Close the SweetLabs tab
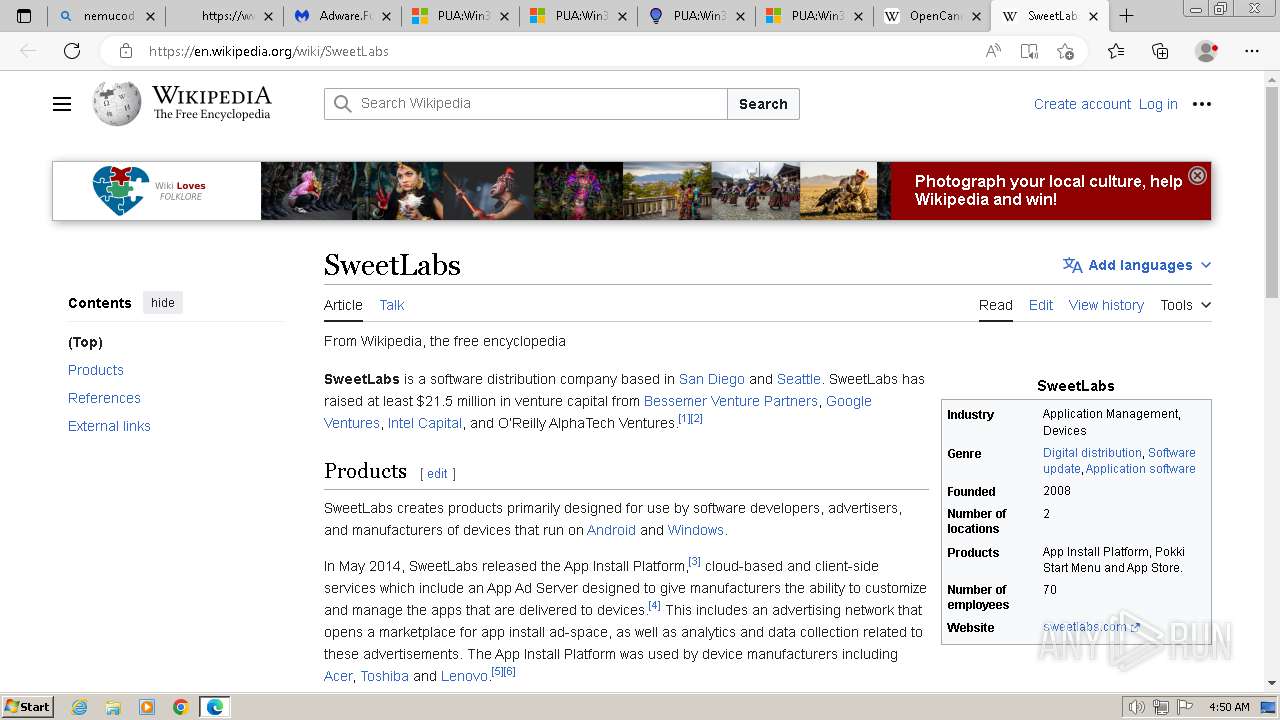1280x720 pixels. pos(1093,16)
